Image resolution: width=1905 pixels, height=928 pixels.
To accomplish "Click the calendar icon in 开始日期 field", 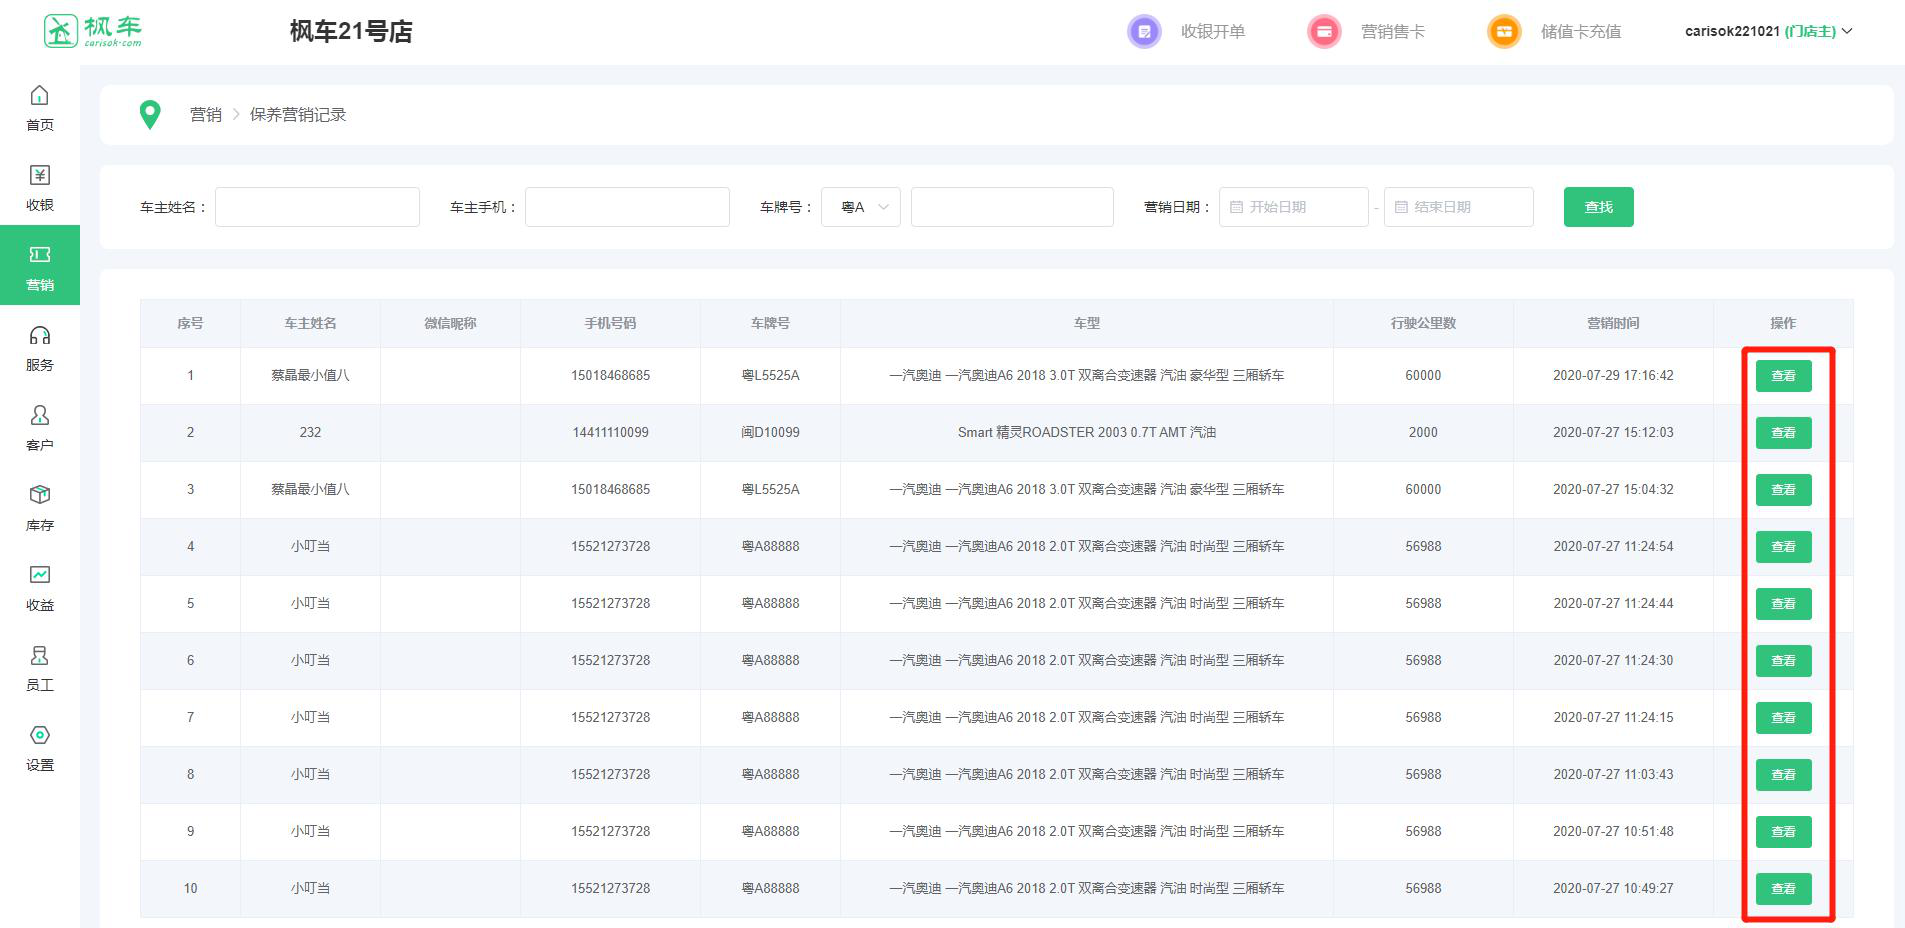I will click(1236, 207).
